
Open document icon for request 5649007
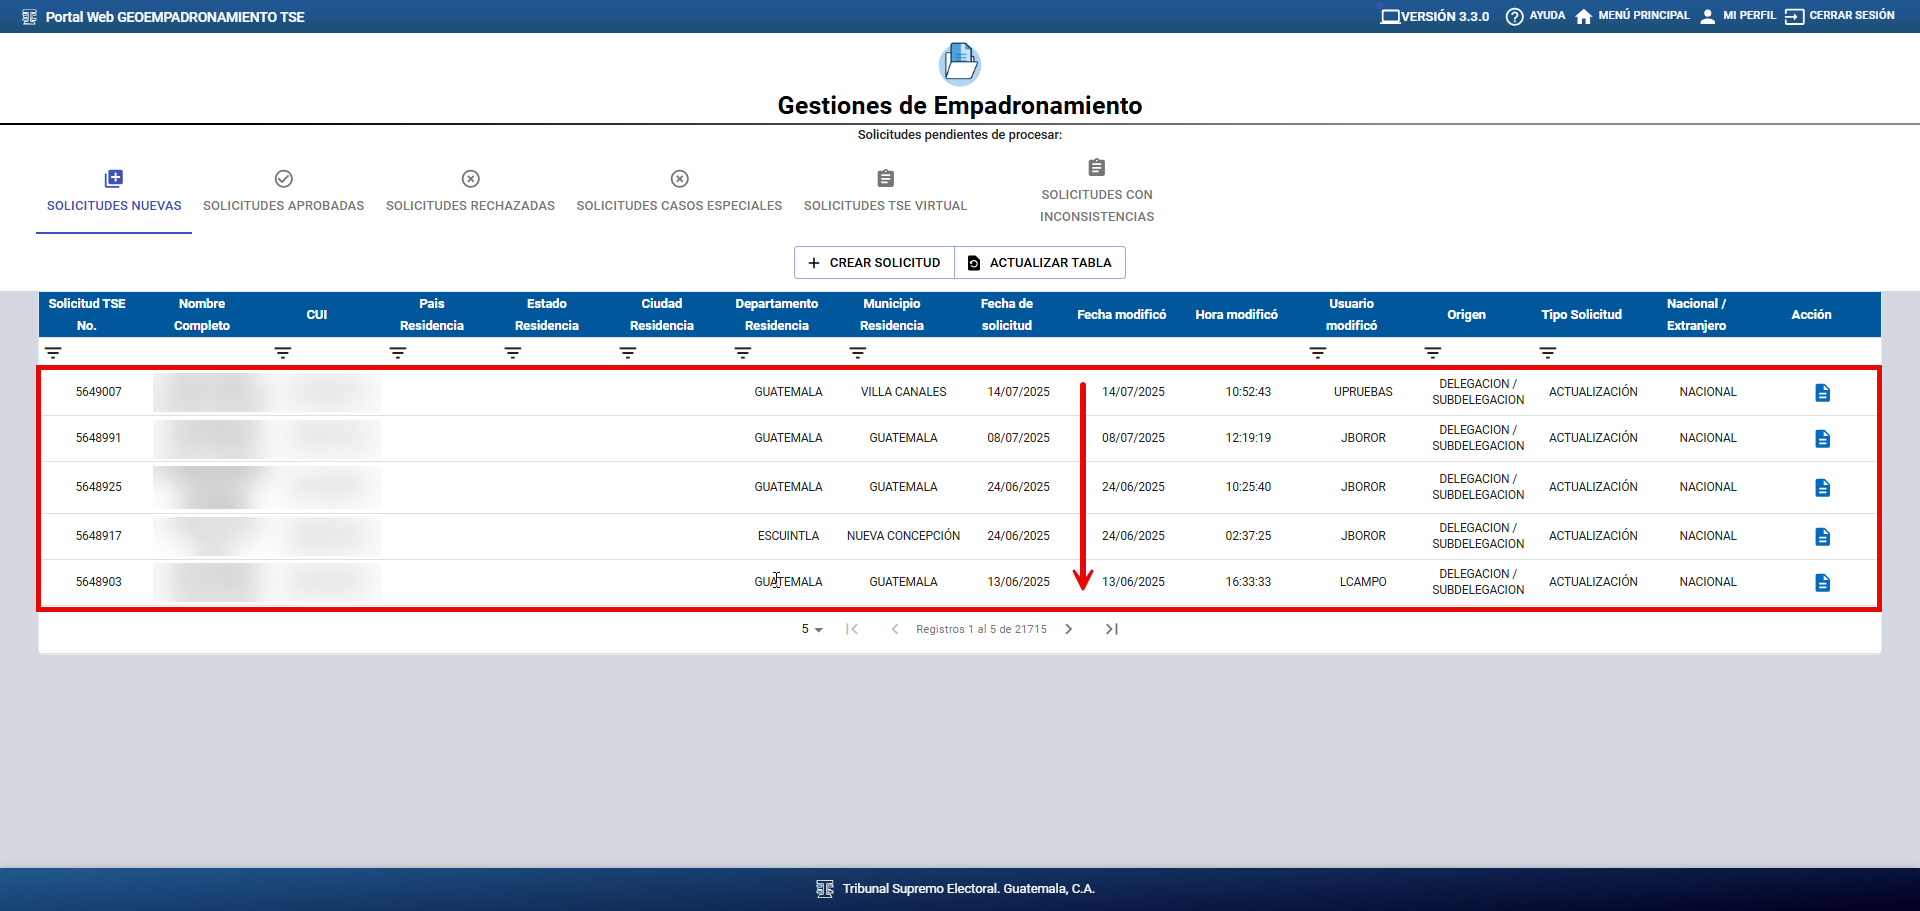[1822, 393]
